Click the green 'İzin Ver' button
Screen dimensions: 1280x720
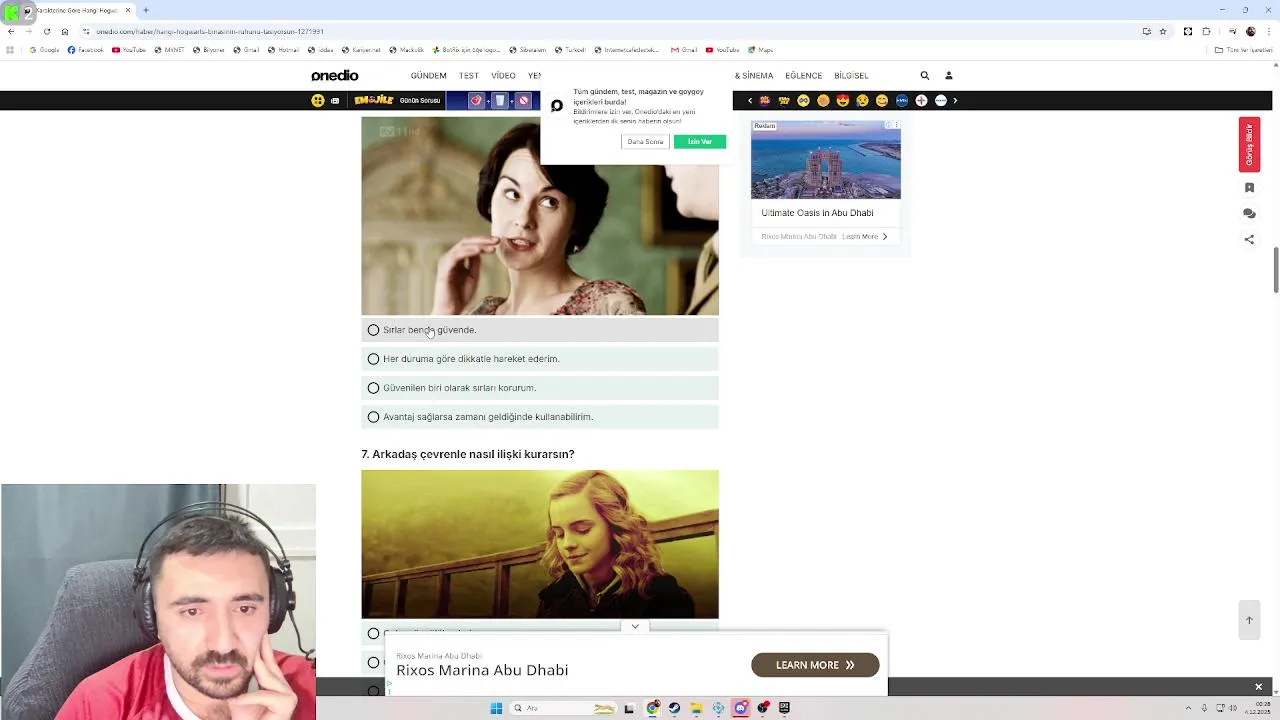coord(700,142)
